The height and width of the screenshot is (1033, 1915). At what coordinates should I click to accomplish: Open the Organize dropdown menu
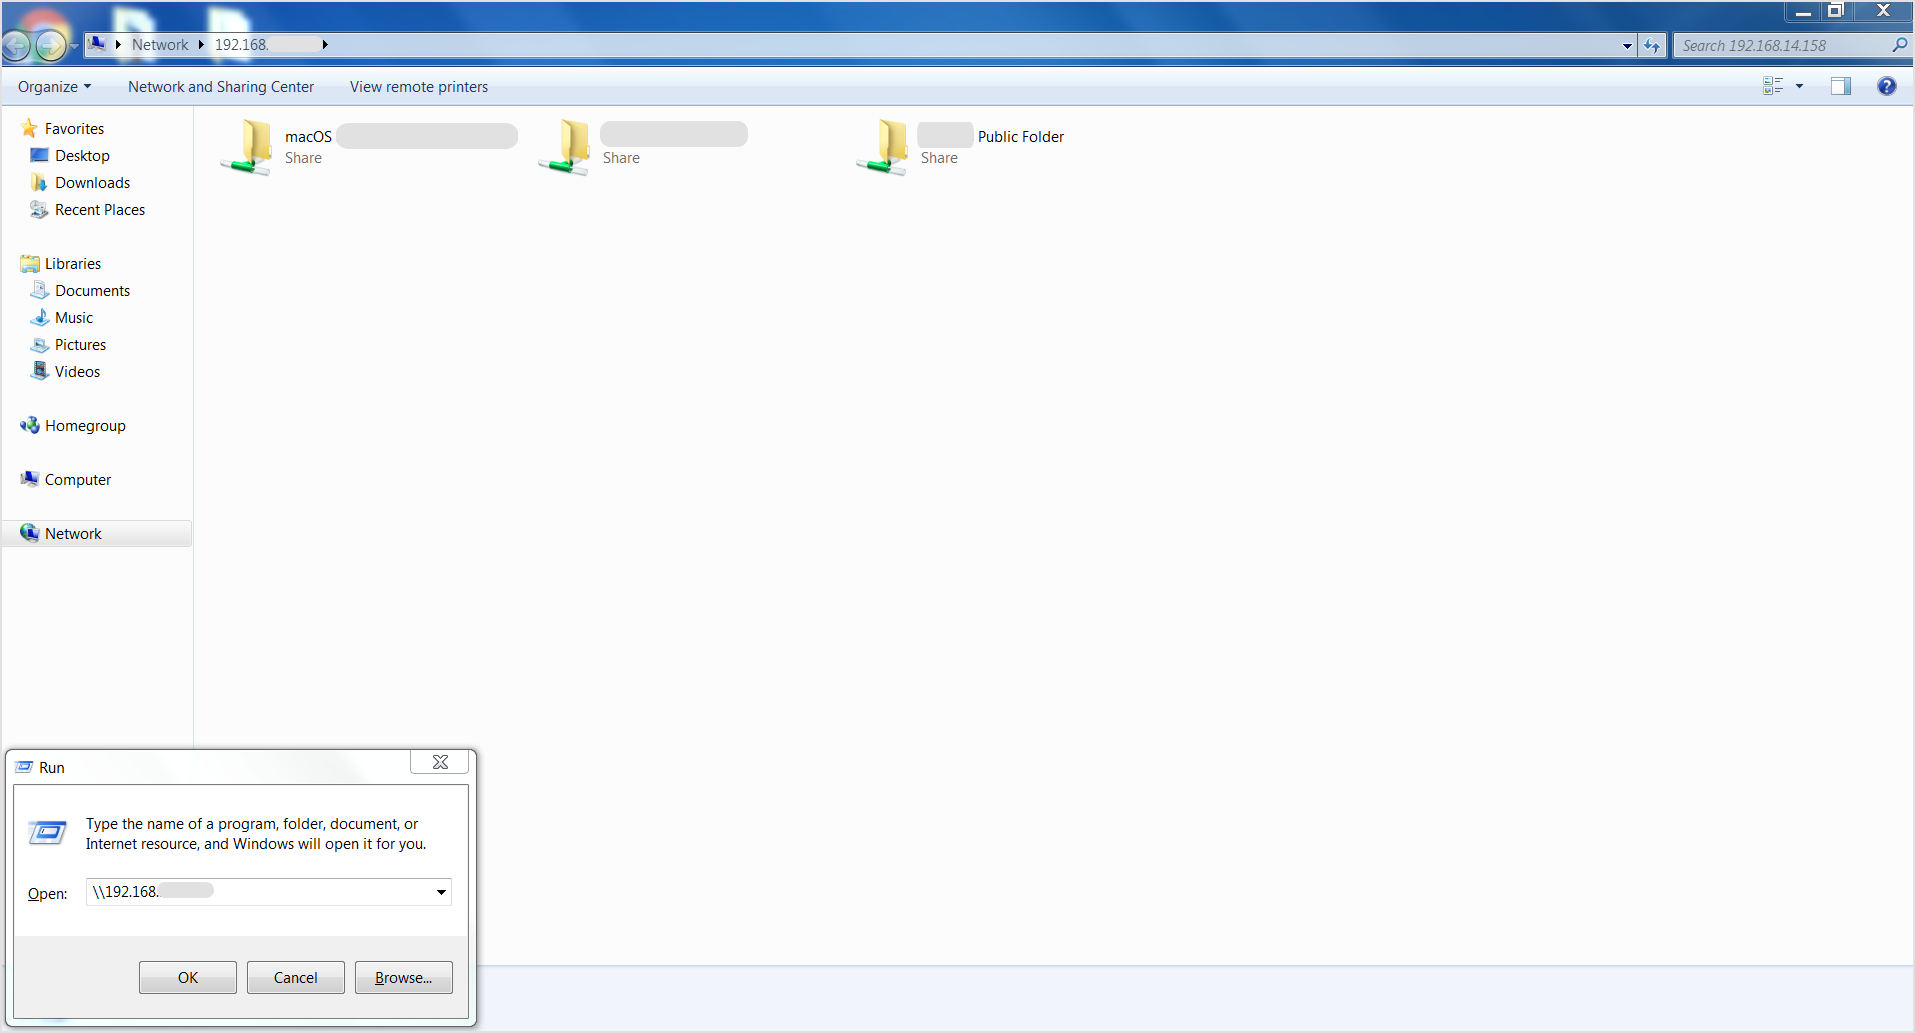click(x=54, y=86)
